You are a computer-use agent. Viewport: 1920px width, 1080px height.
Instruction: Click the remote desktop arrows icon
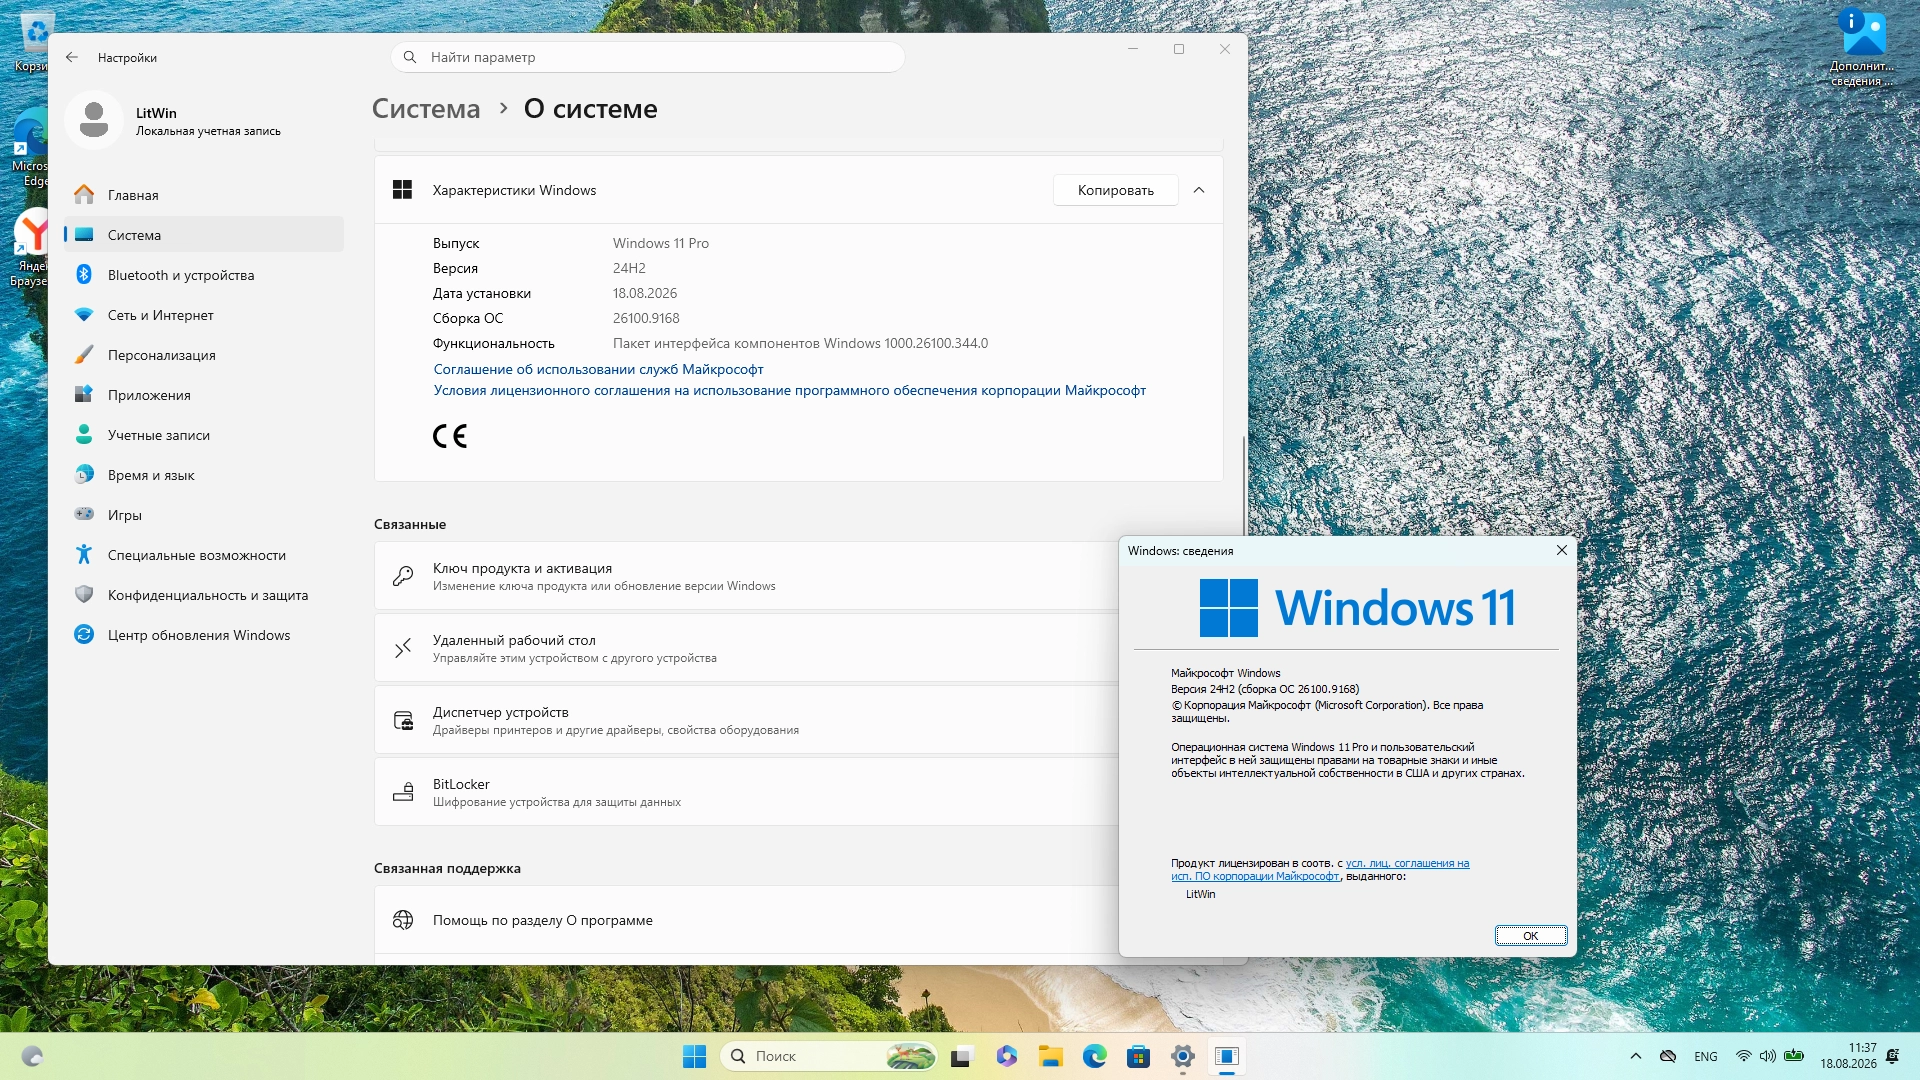pos(403,648)
